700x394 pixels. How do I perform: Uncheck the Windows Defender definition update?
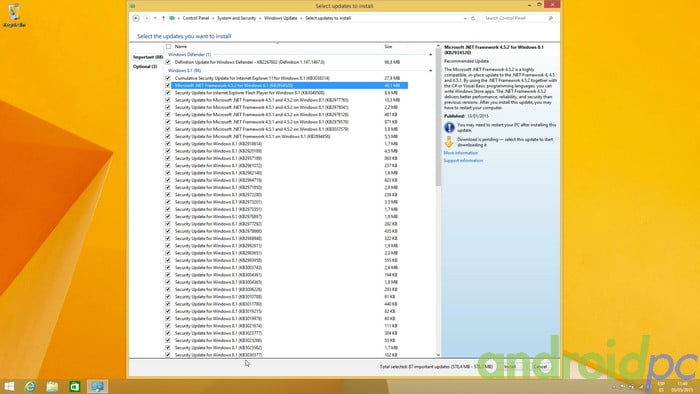168,62
